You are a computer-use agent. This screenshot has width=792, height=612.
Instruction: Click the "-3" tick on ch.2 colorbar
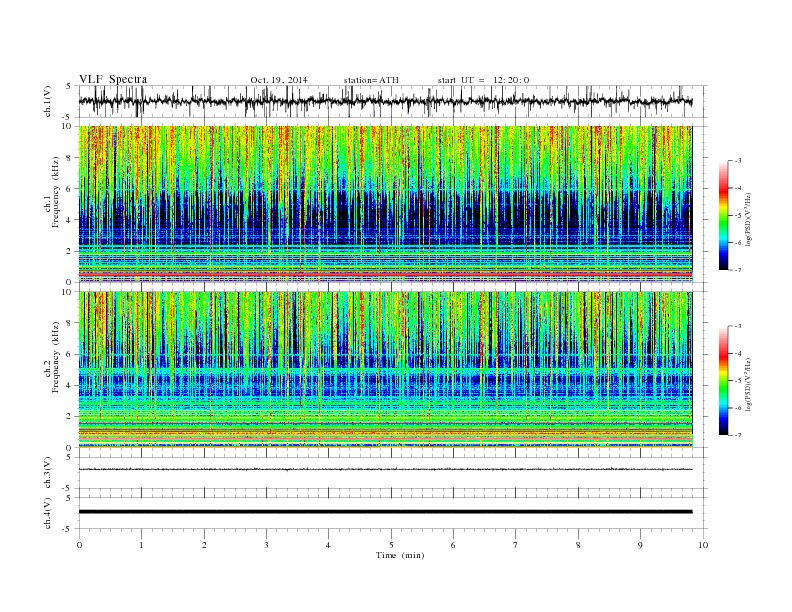tap(738, 326)
